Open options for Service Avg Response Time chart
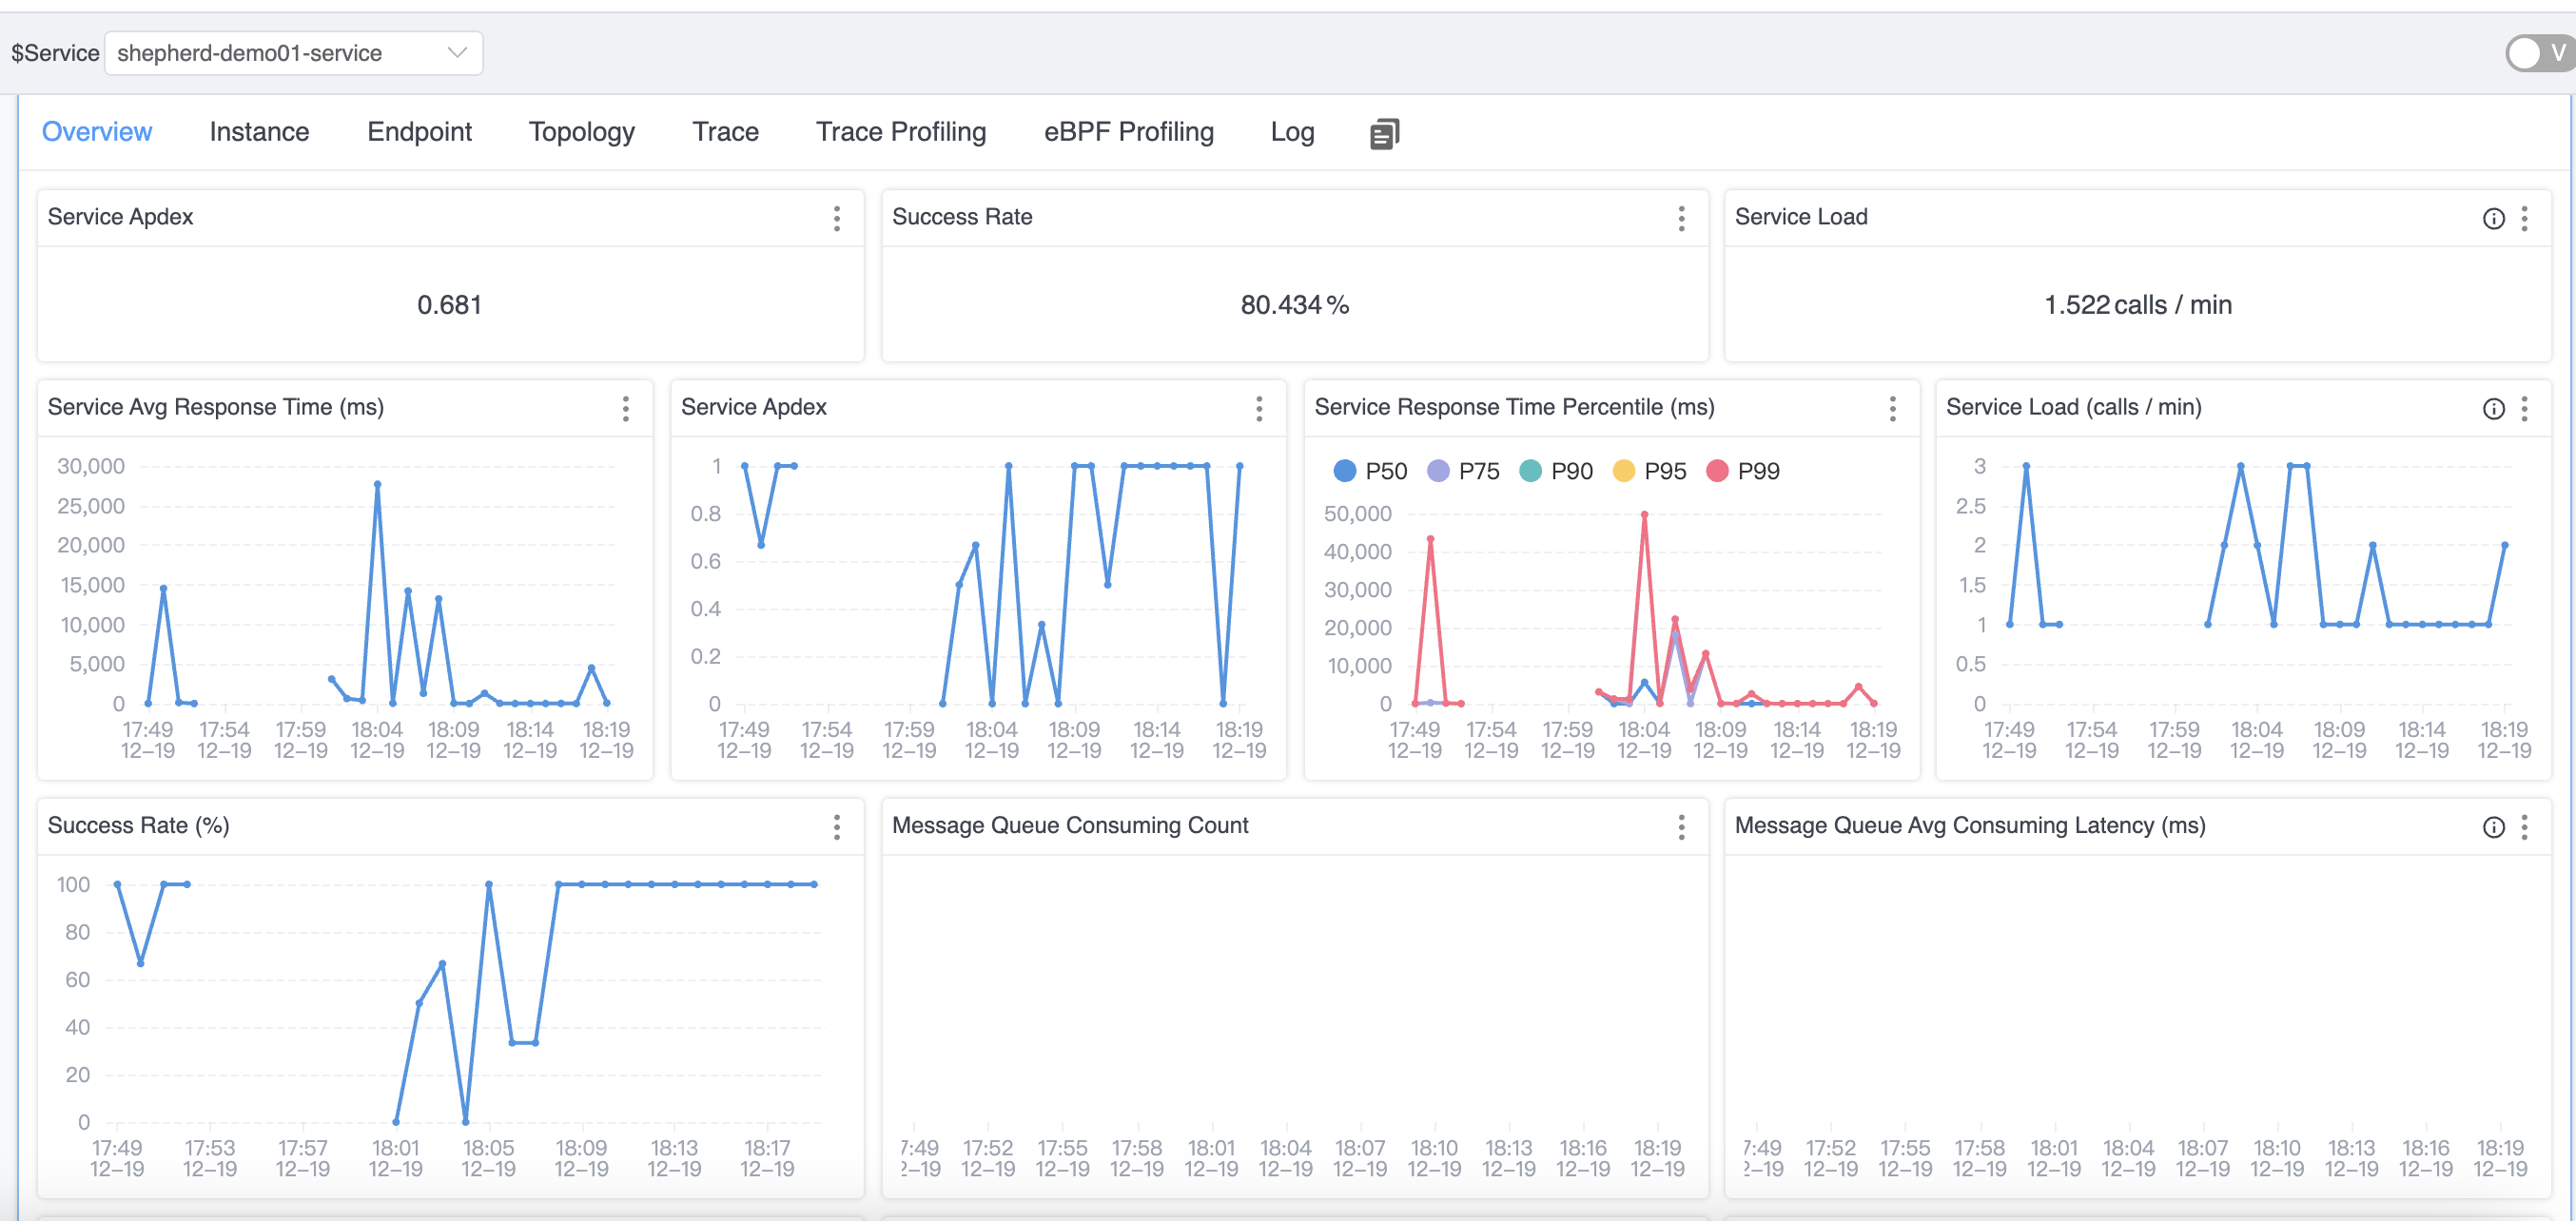Screen dimensions: 2576x1221 click(625, 408)
